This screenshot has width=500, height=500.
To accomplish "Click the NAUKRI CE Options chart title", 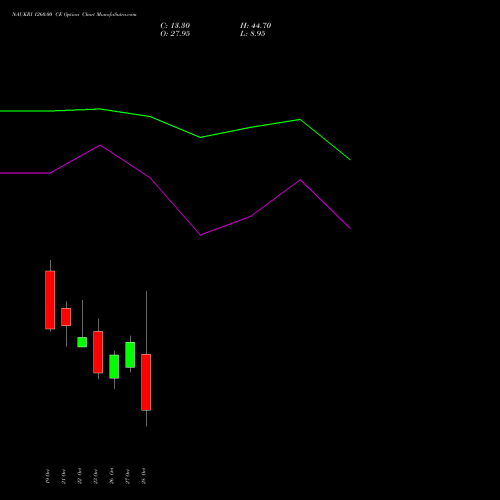I will click(x=74, y=15).
